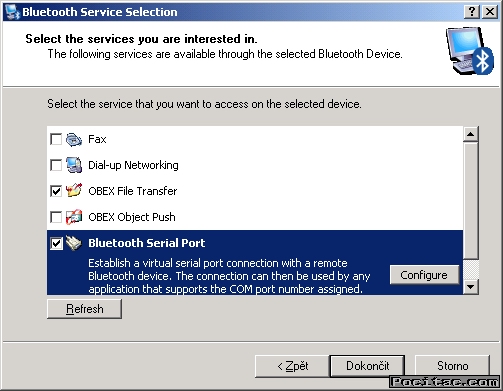Click the service list scroll down arrow
Viewport: 503px width, 391px height.
pos(471,286)
